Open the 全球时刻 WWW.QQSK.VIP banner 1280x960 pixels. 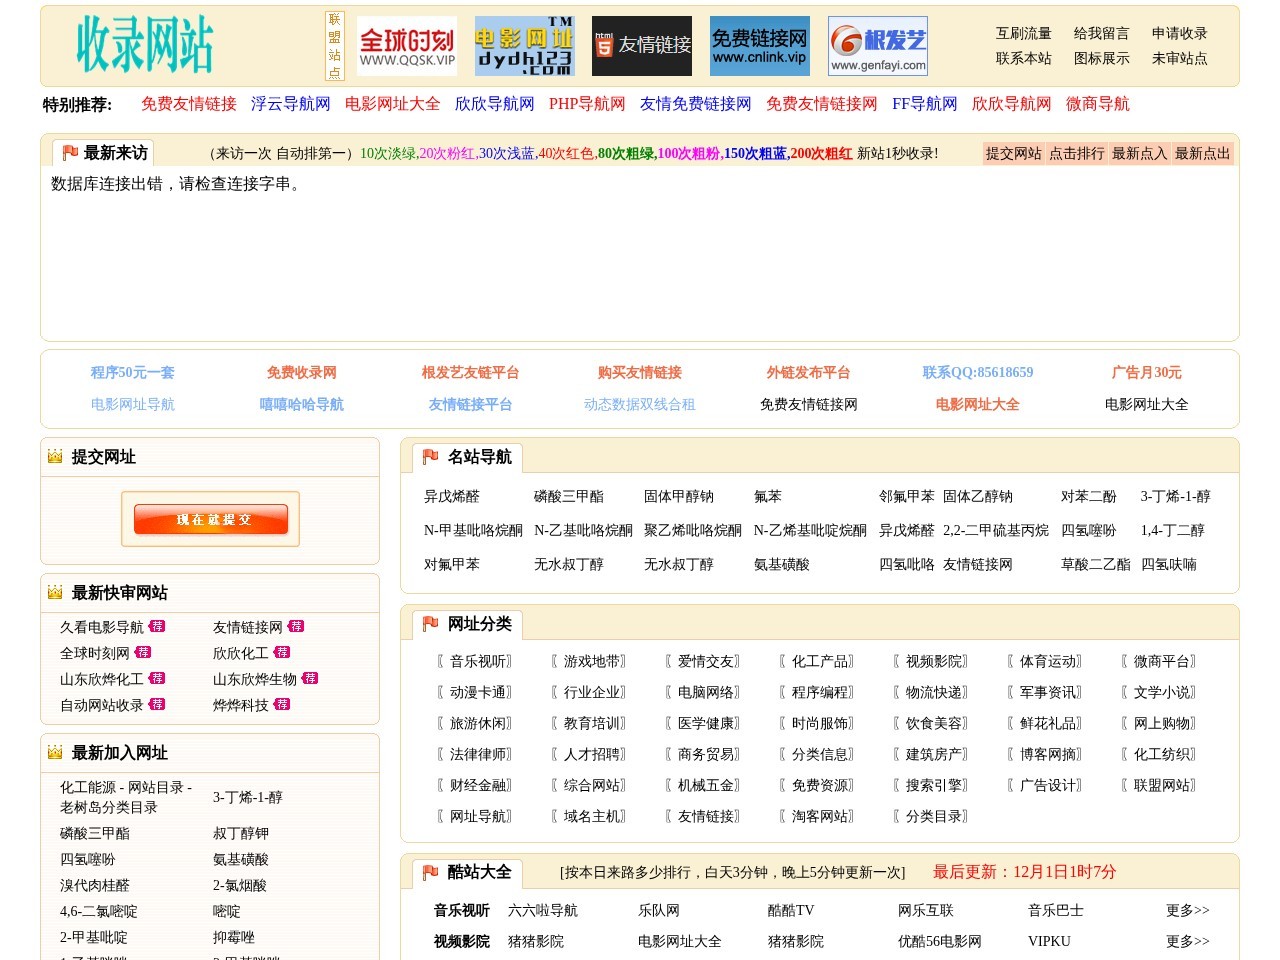pos(407,44)
